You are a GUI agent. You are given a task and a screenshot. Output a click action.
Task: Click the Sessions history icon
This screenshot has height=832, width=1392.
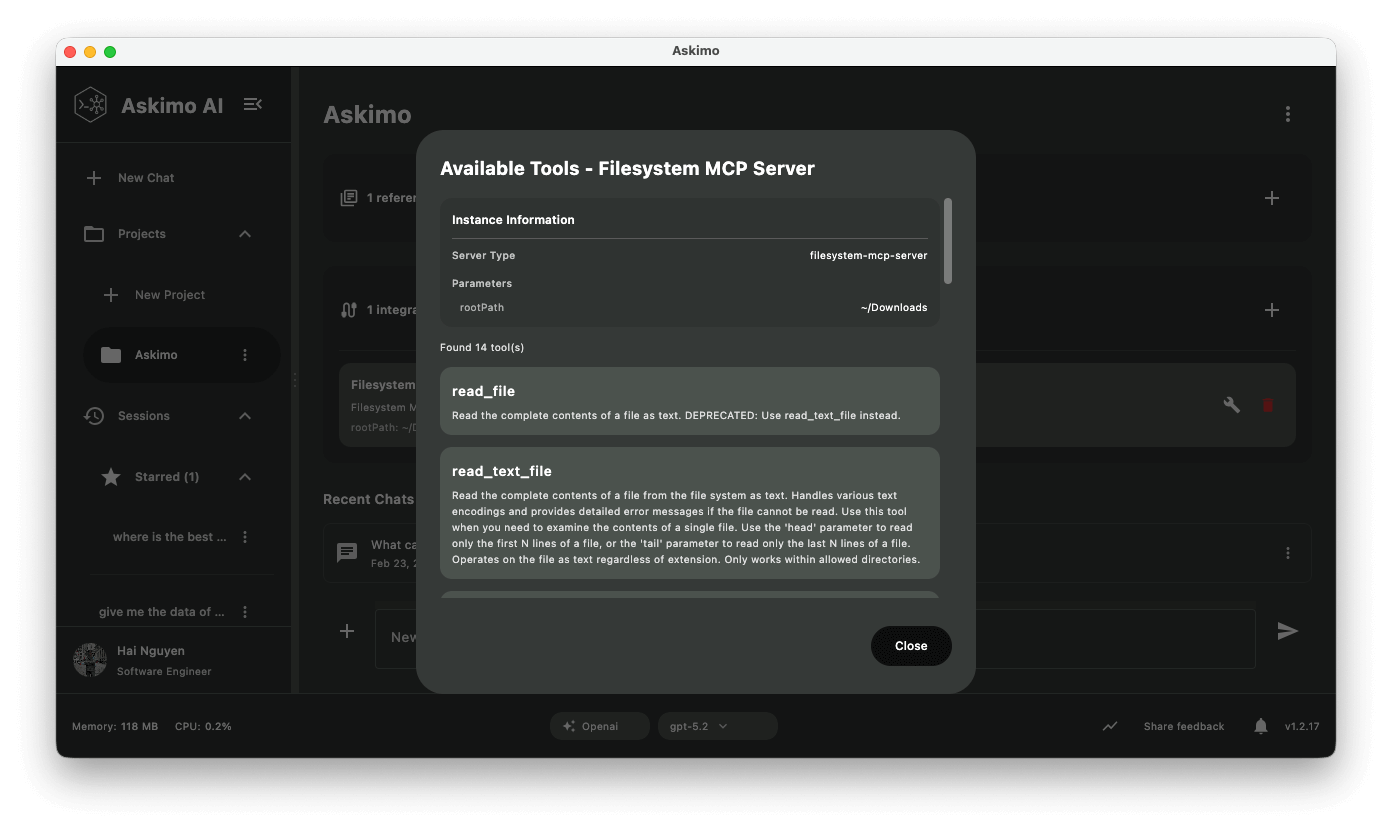point(94,416)
